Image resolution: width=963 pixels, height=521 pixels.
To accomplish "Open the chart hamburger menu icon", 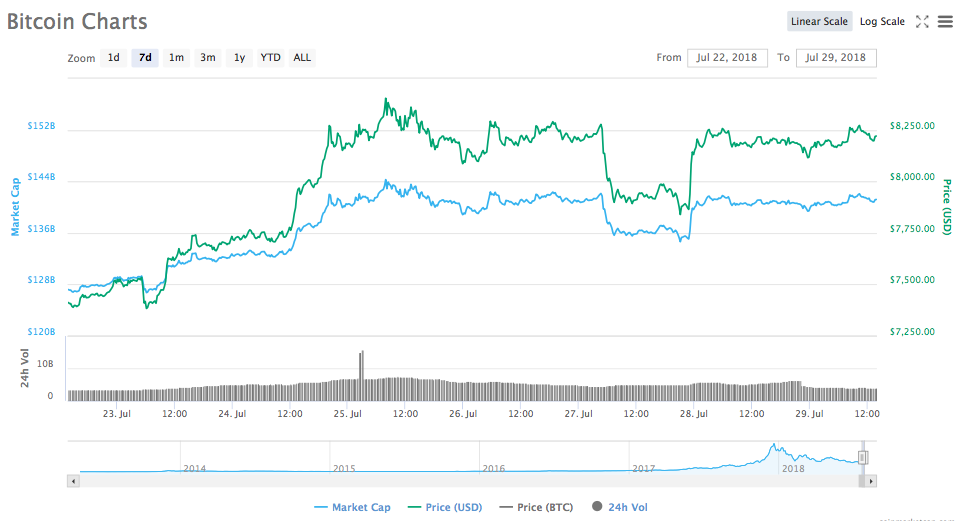I will pyautogui.click(x=945, y=22).
